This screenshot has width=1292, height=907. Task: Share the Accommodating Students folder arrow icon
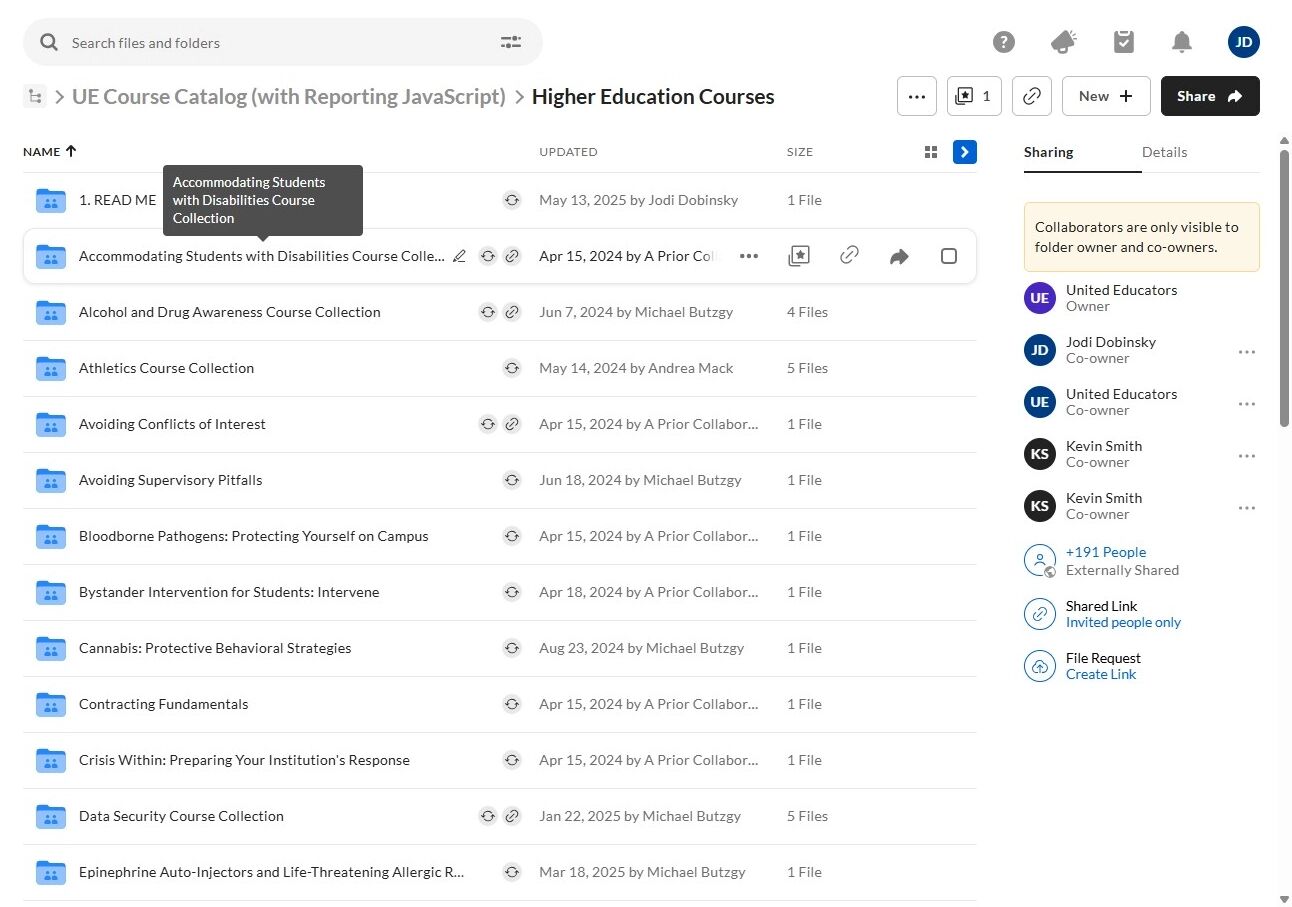[898, 256]
